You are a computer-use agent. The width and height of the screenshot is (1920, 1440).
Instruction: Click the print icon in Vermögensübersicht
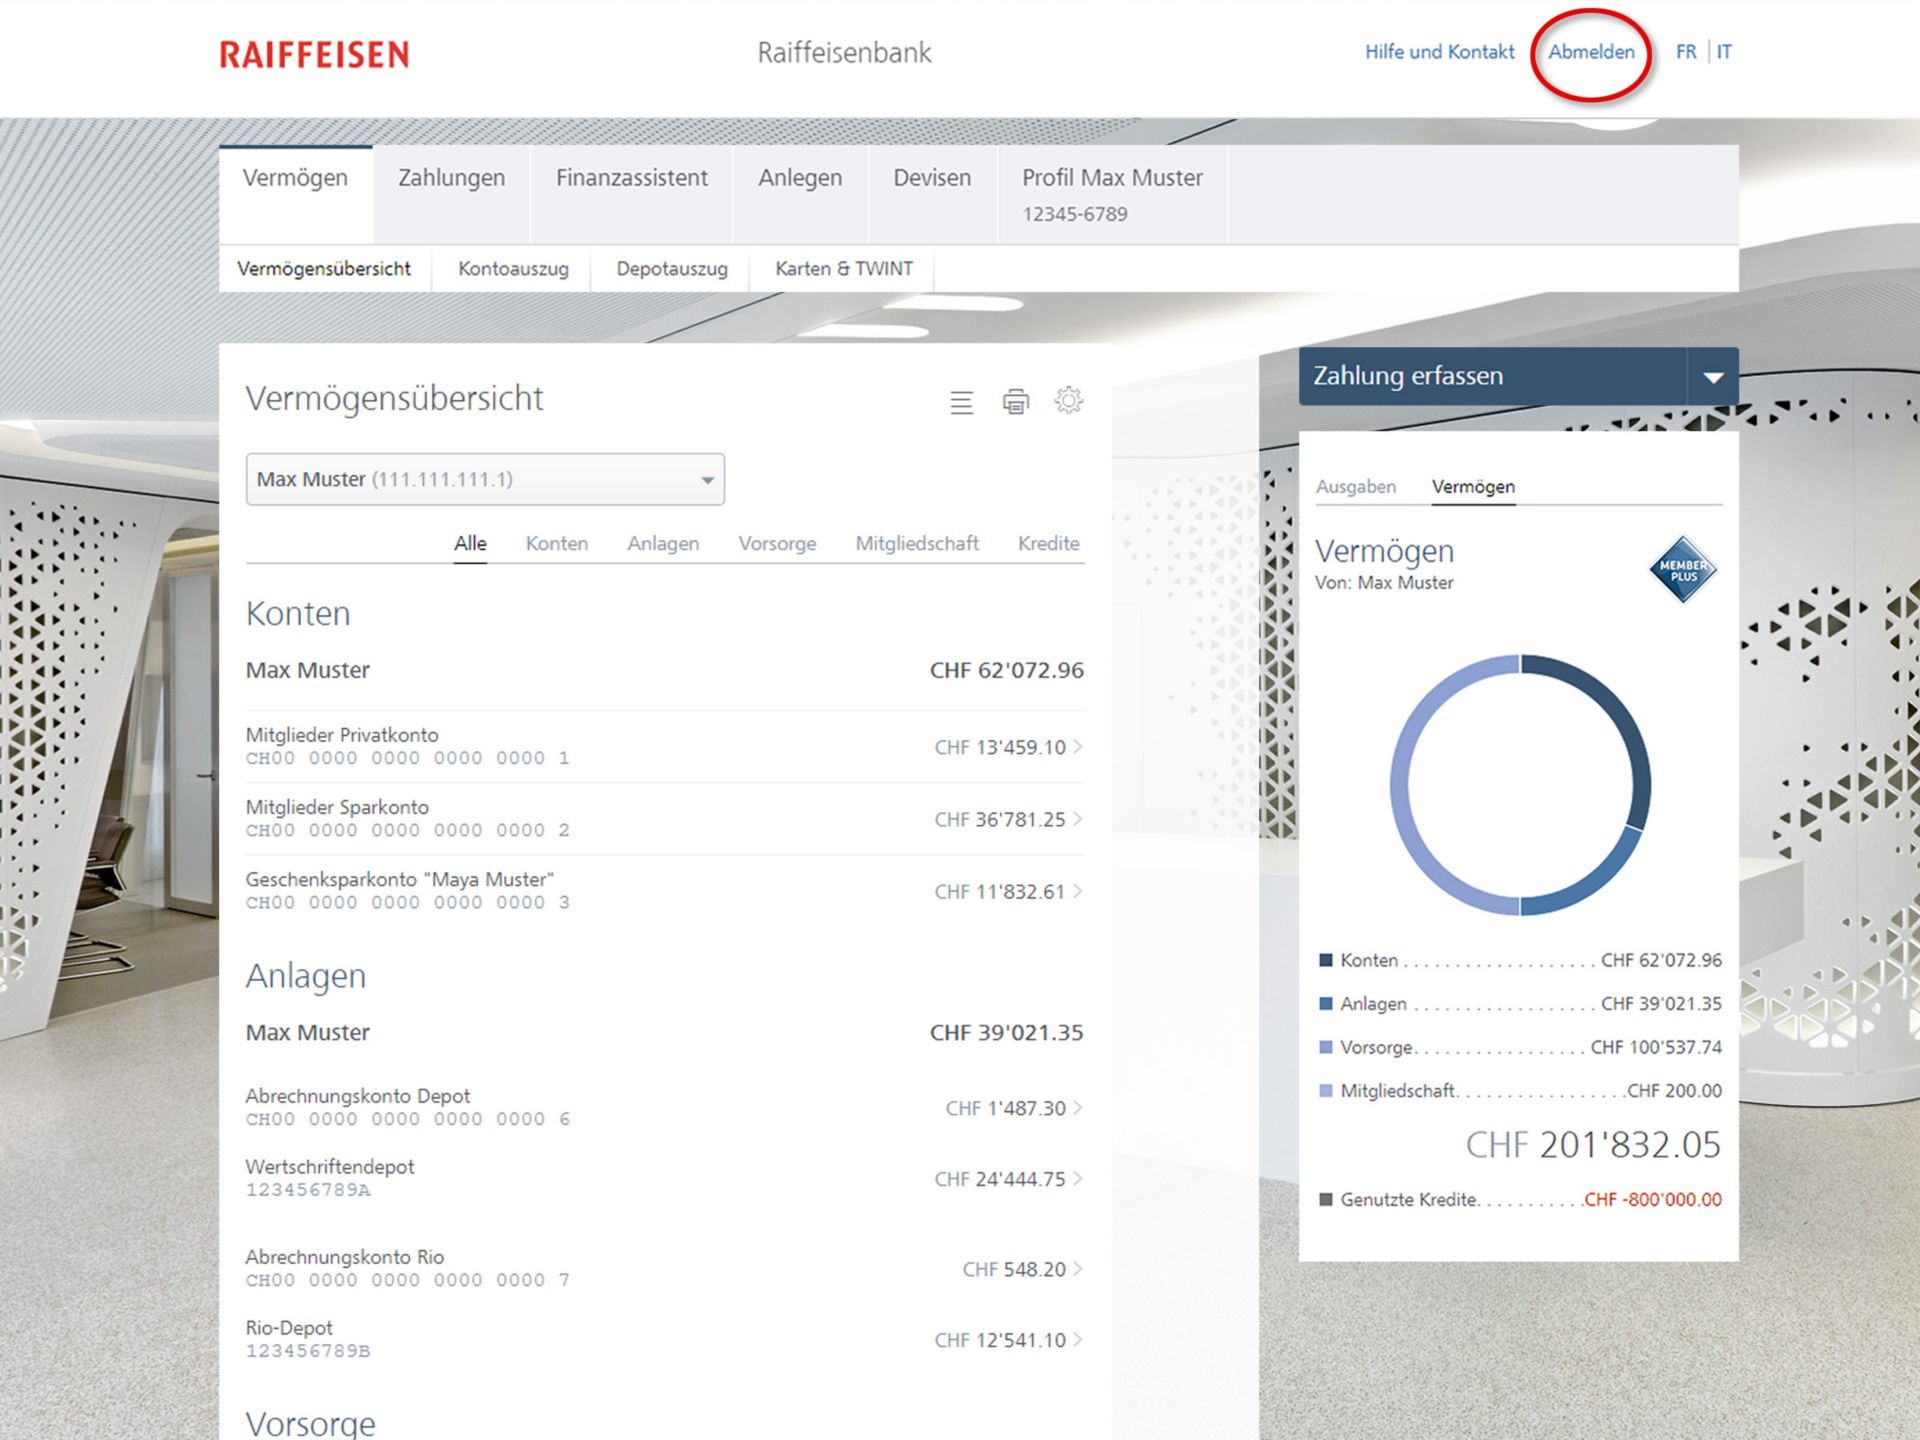pos(1015,402)
